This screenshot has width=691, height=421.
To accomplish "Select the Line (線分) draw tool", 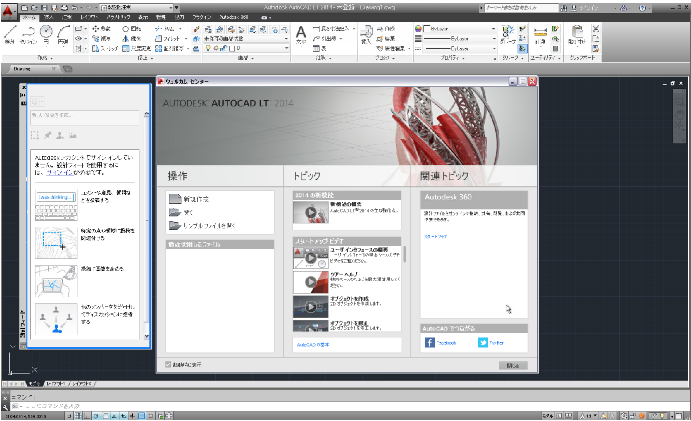I will tap(10, 35).
